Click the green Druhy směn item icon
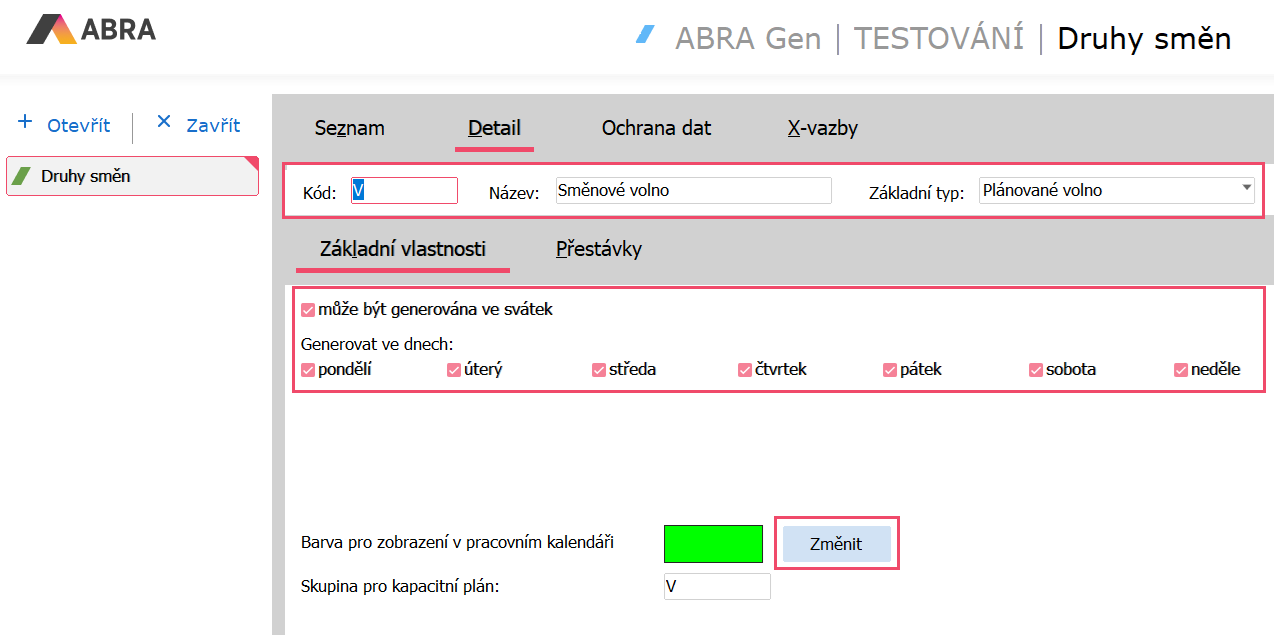Viewport: 1274px width, 635px height. [20, 176]
